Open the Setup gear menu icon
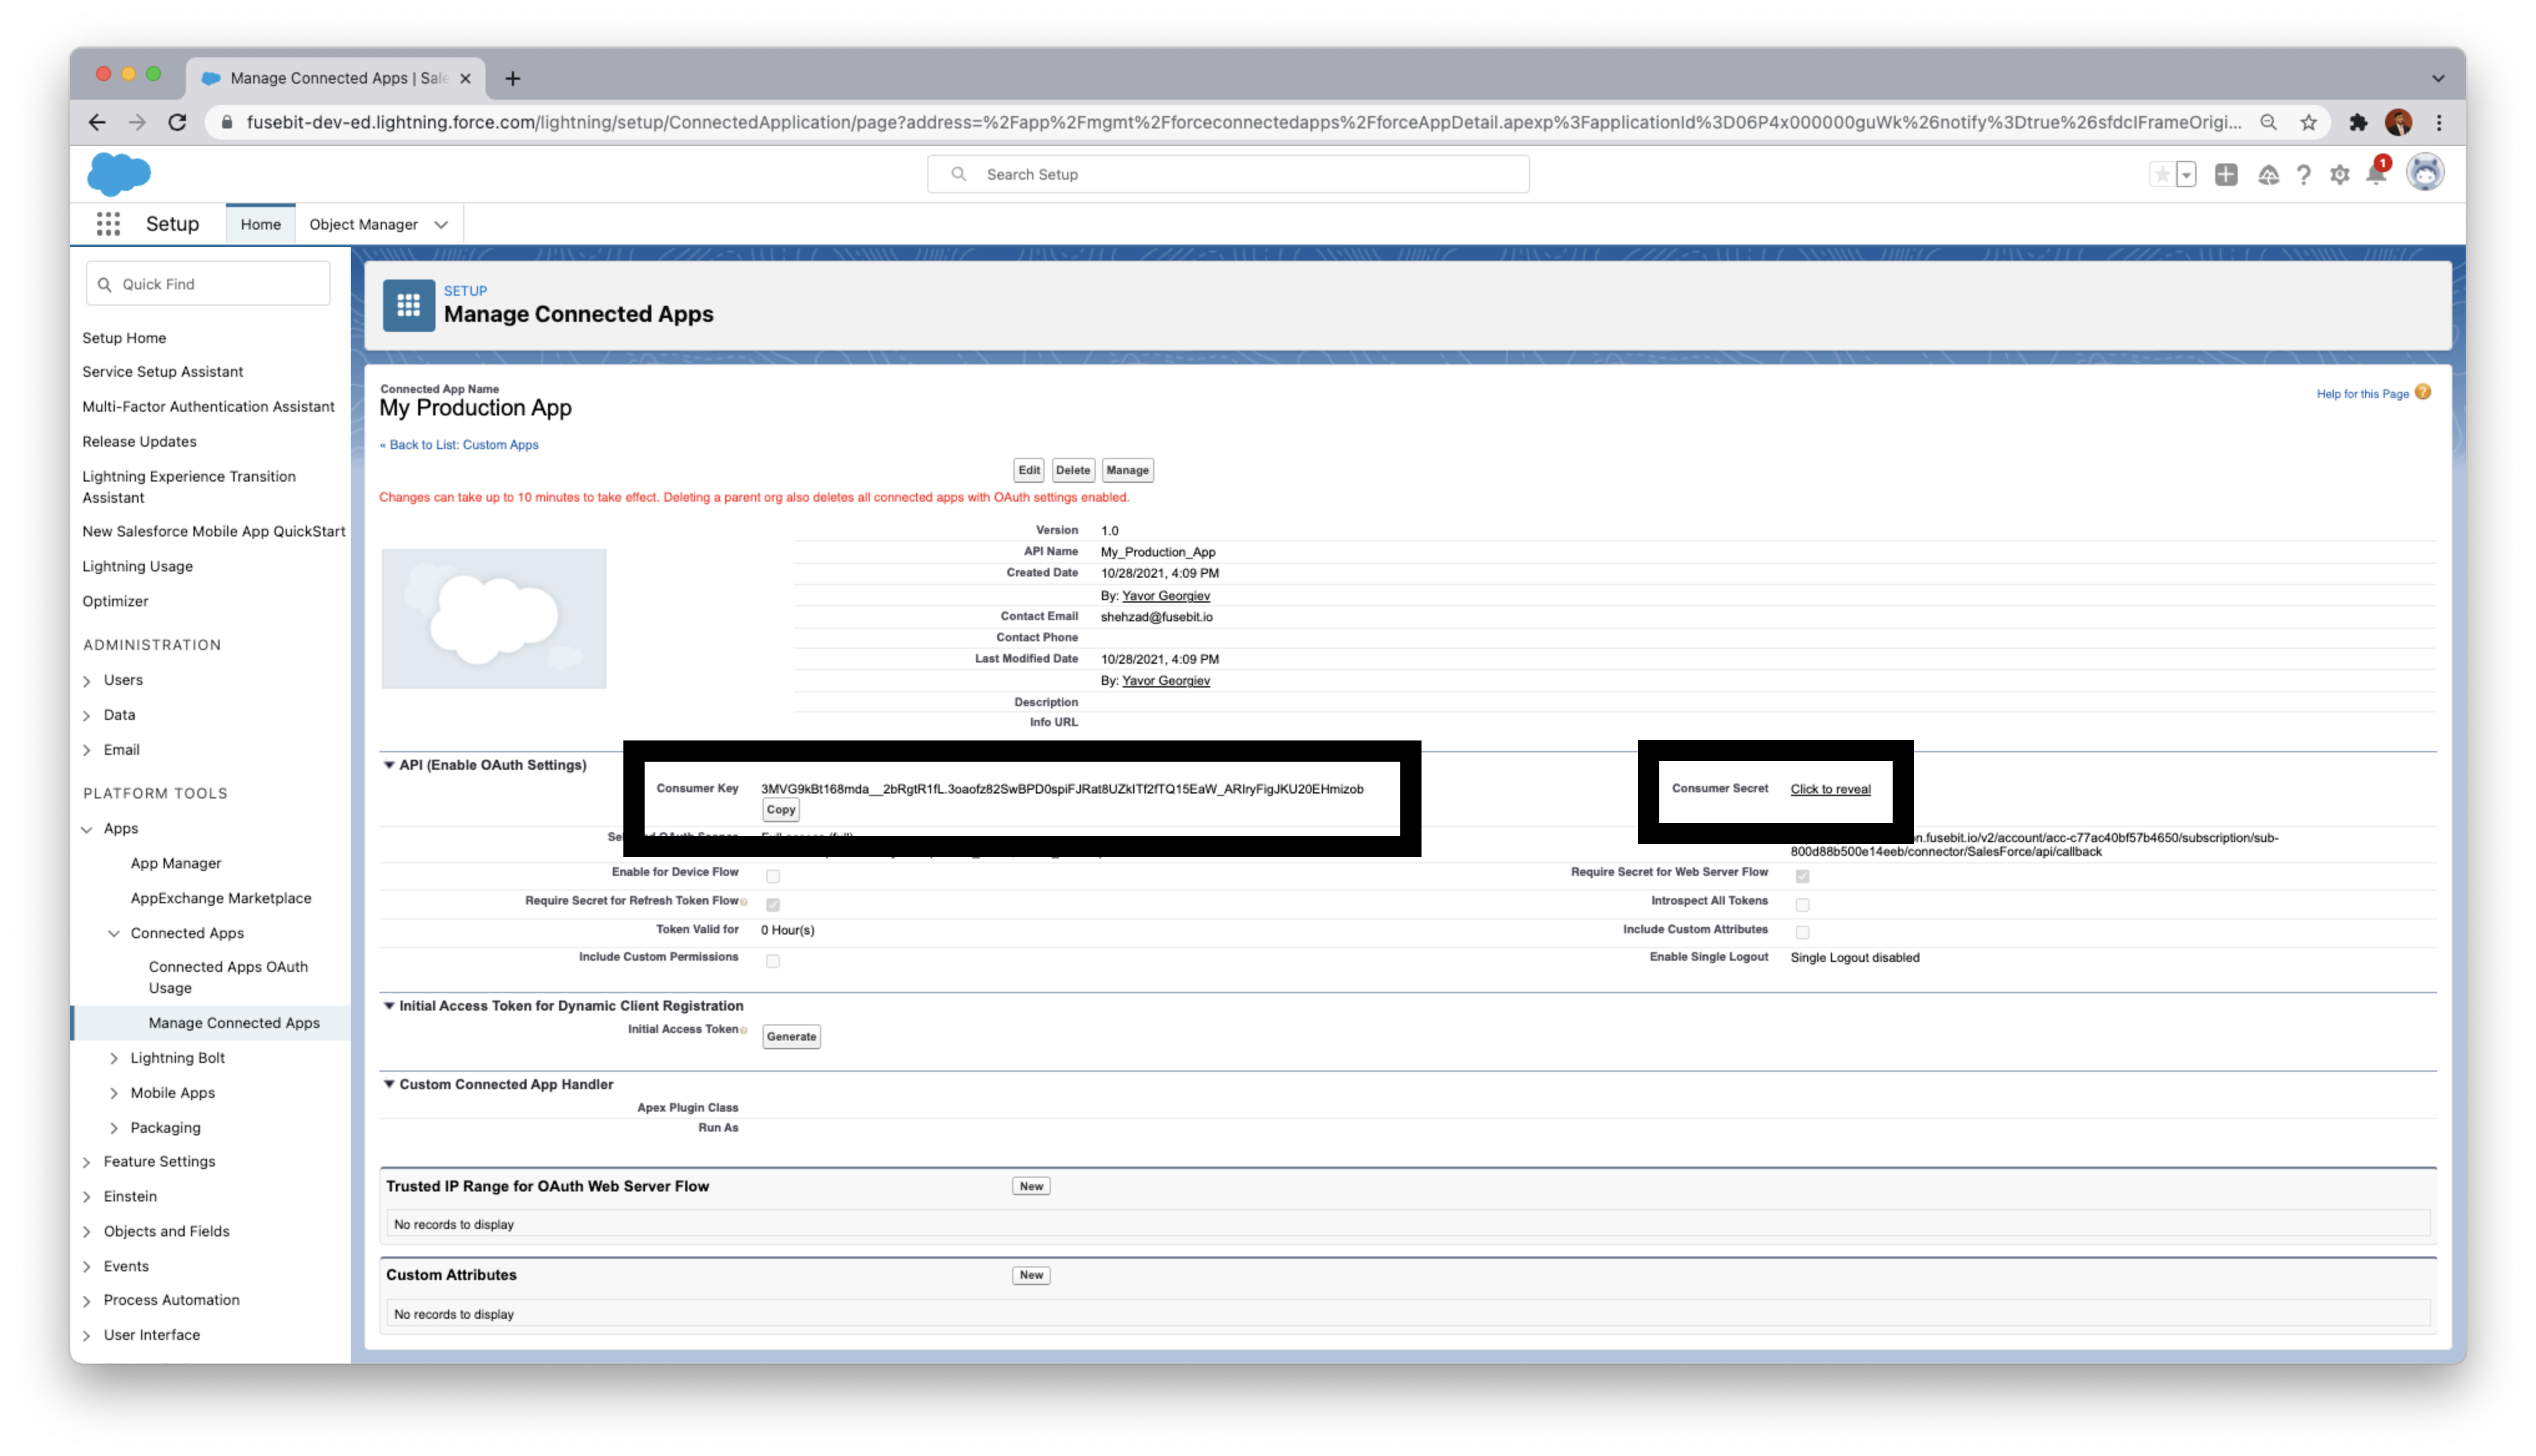Image resolution: width=2536 pixels, height=1456 pixels. coord(2340,175)
